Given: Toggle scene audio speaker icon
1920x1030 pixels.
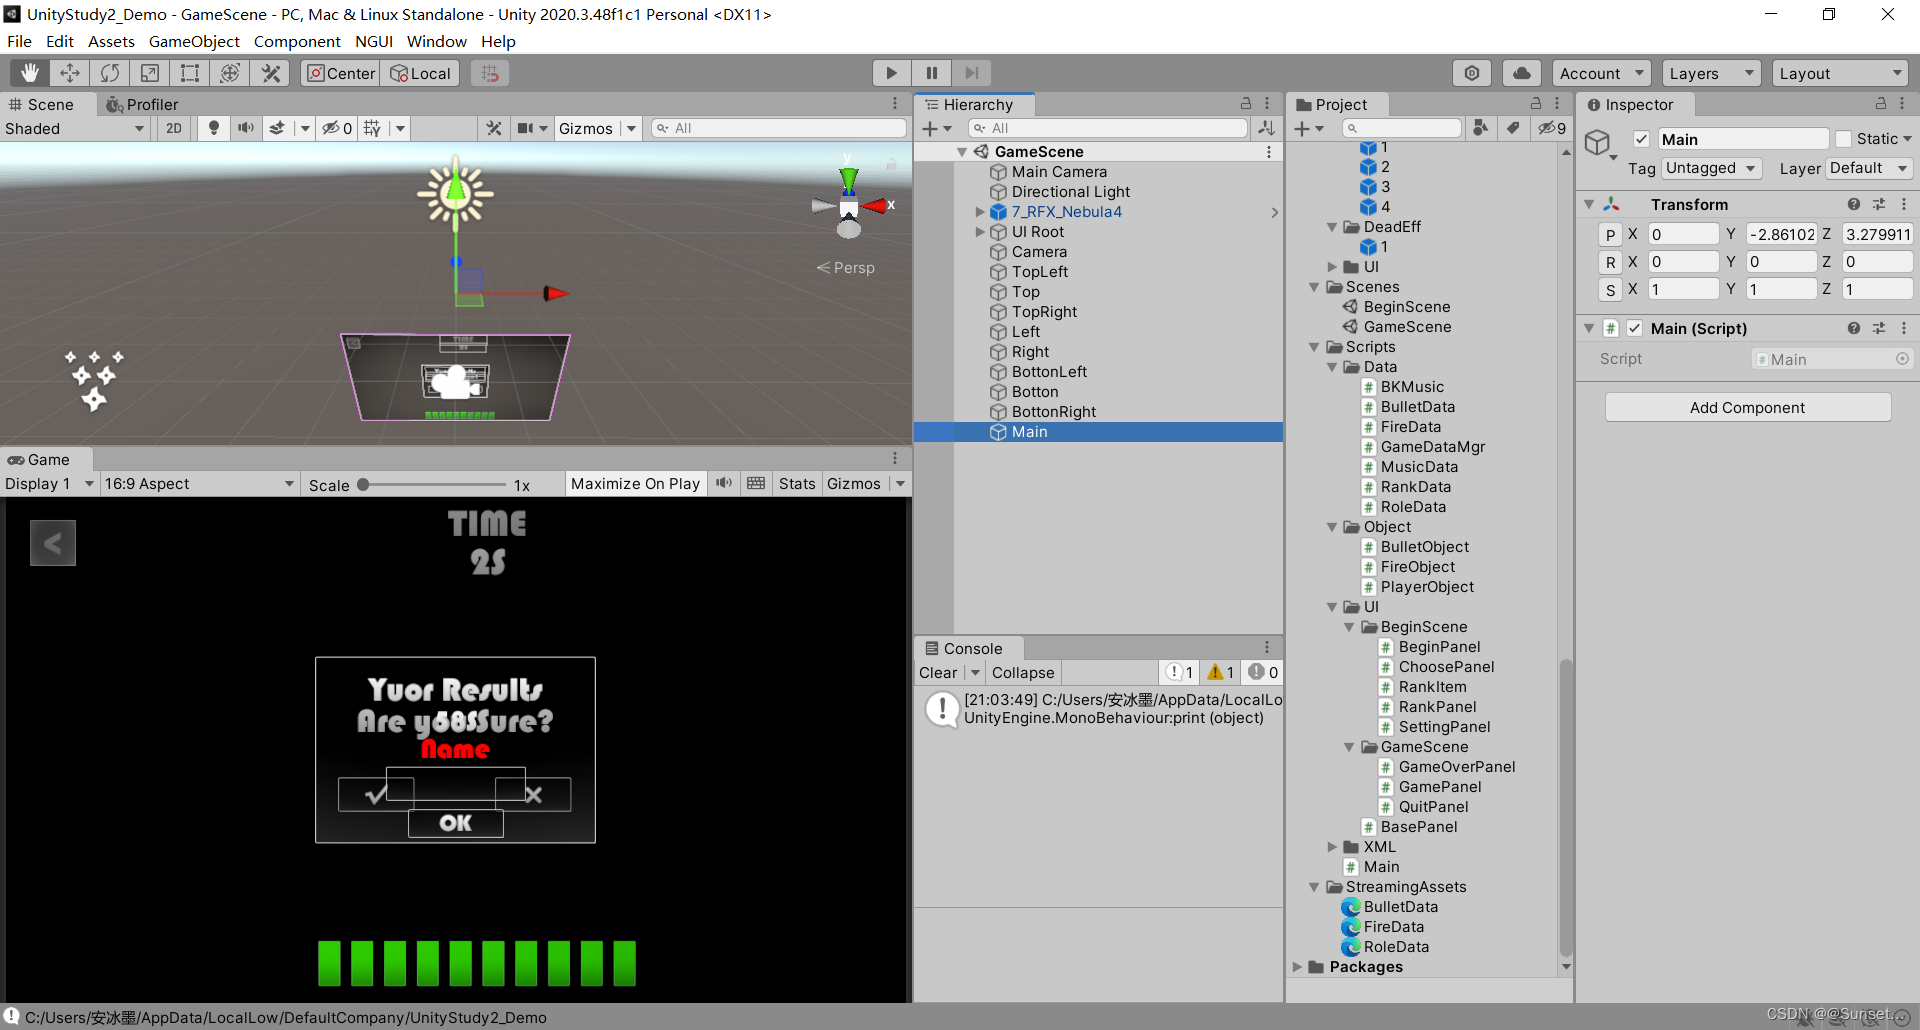Looking at the screenshot, I should 245,128.
